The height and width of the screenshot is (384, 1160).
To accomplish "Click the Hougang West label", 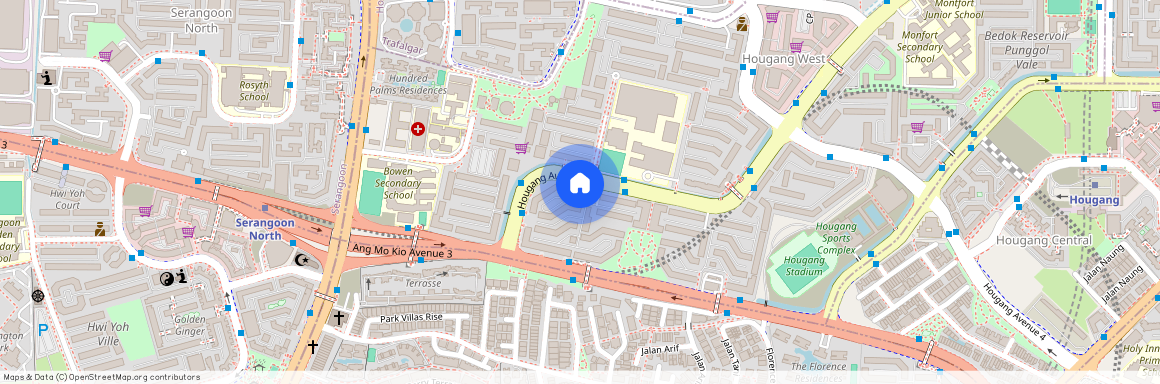I will click(783, 58).
